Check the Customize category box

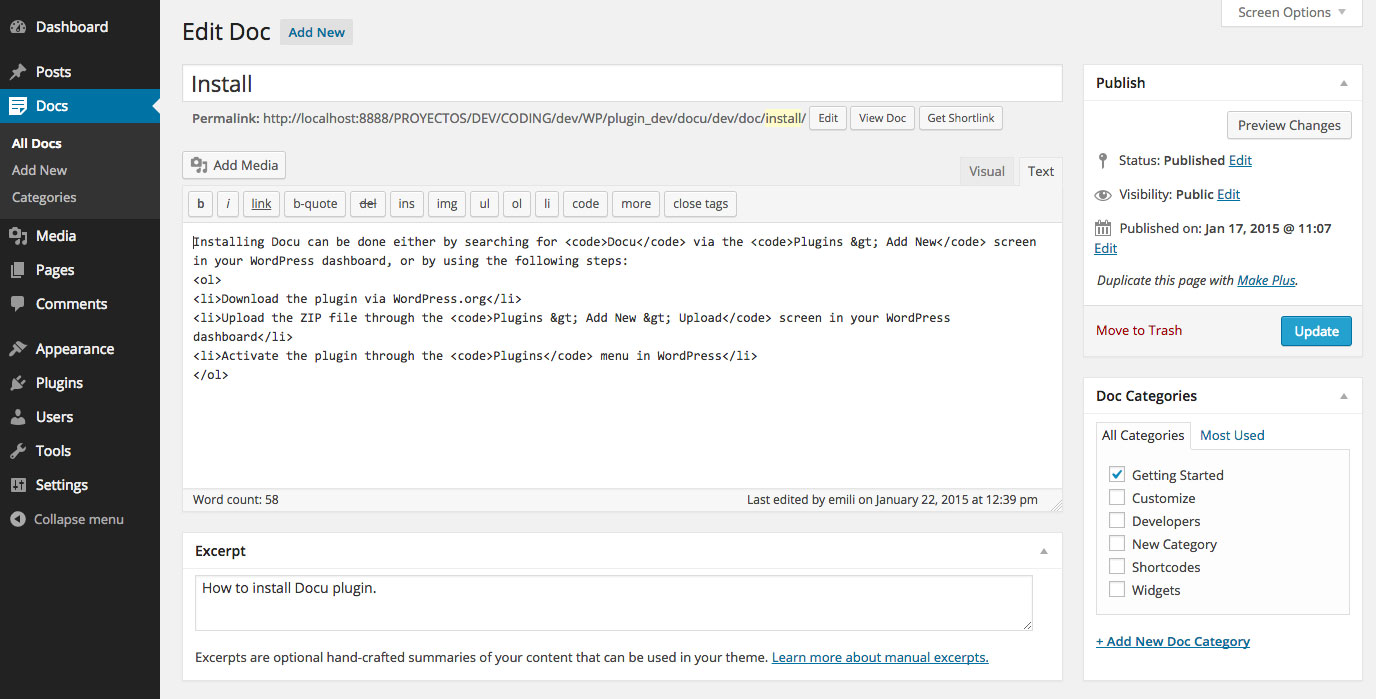1117,497
